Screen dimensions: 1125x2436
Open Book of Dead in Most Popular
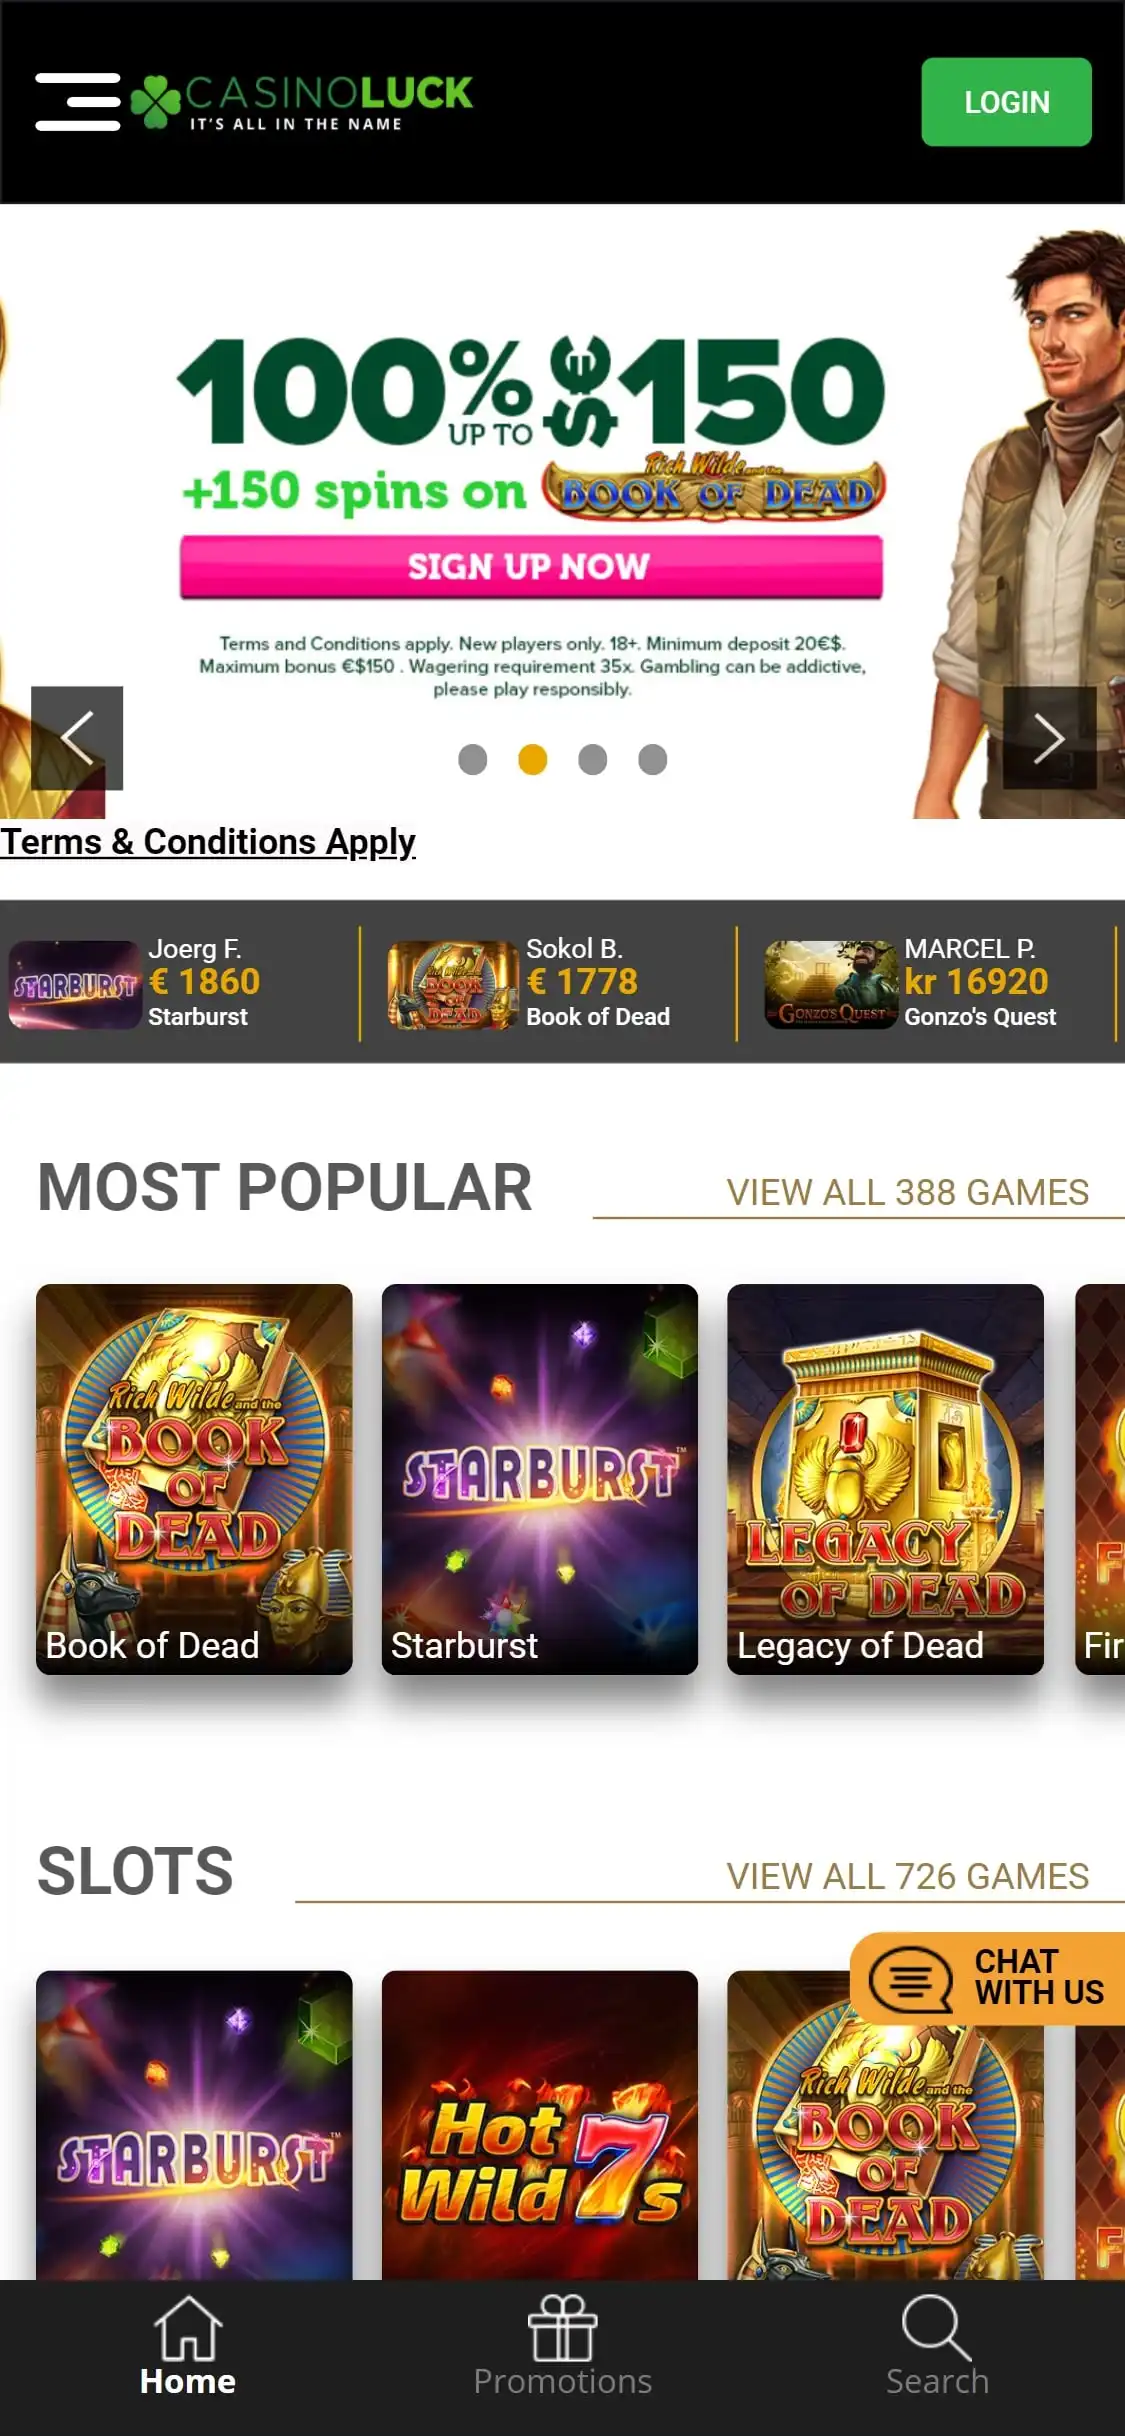click(194, 1479)
